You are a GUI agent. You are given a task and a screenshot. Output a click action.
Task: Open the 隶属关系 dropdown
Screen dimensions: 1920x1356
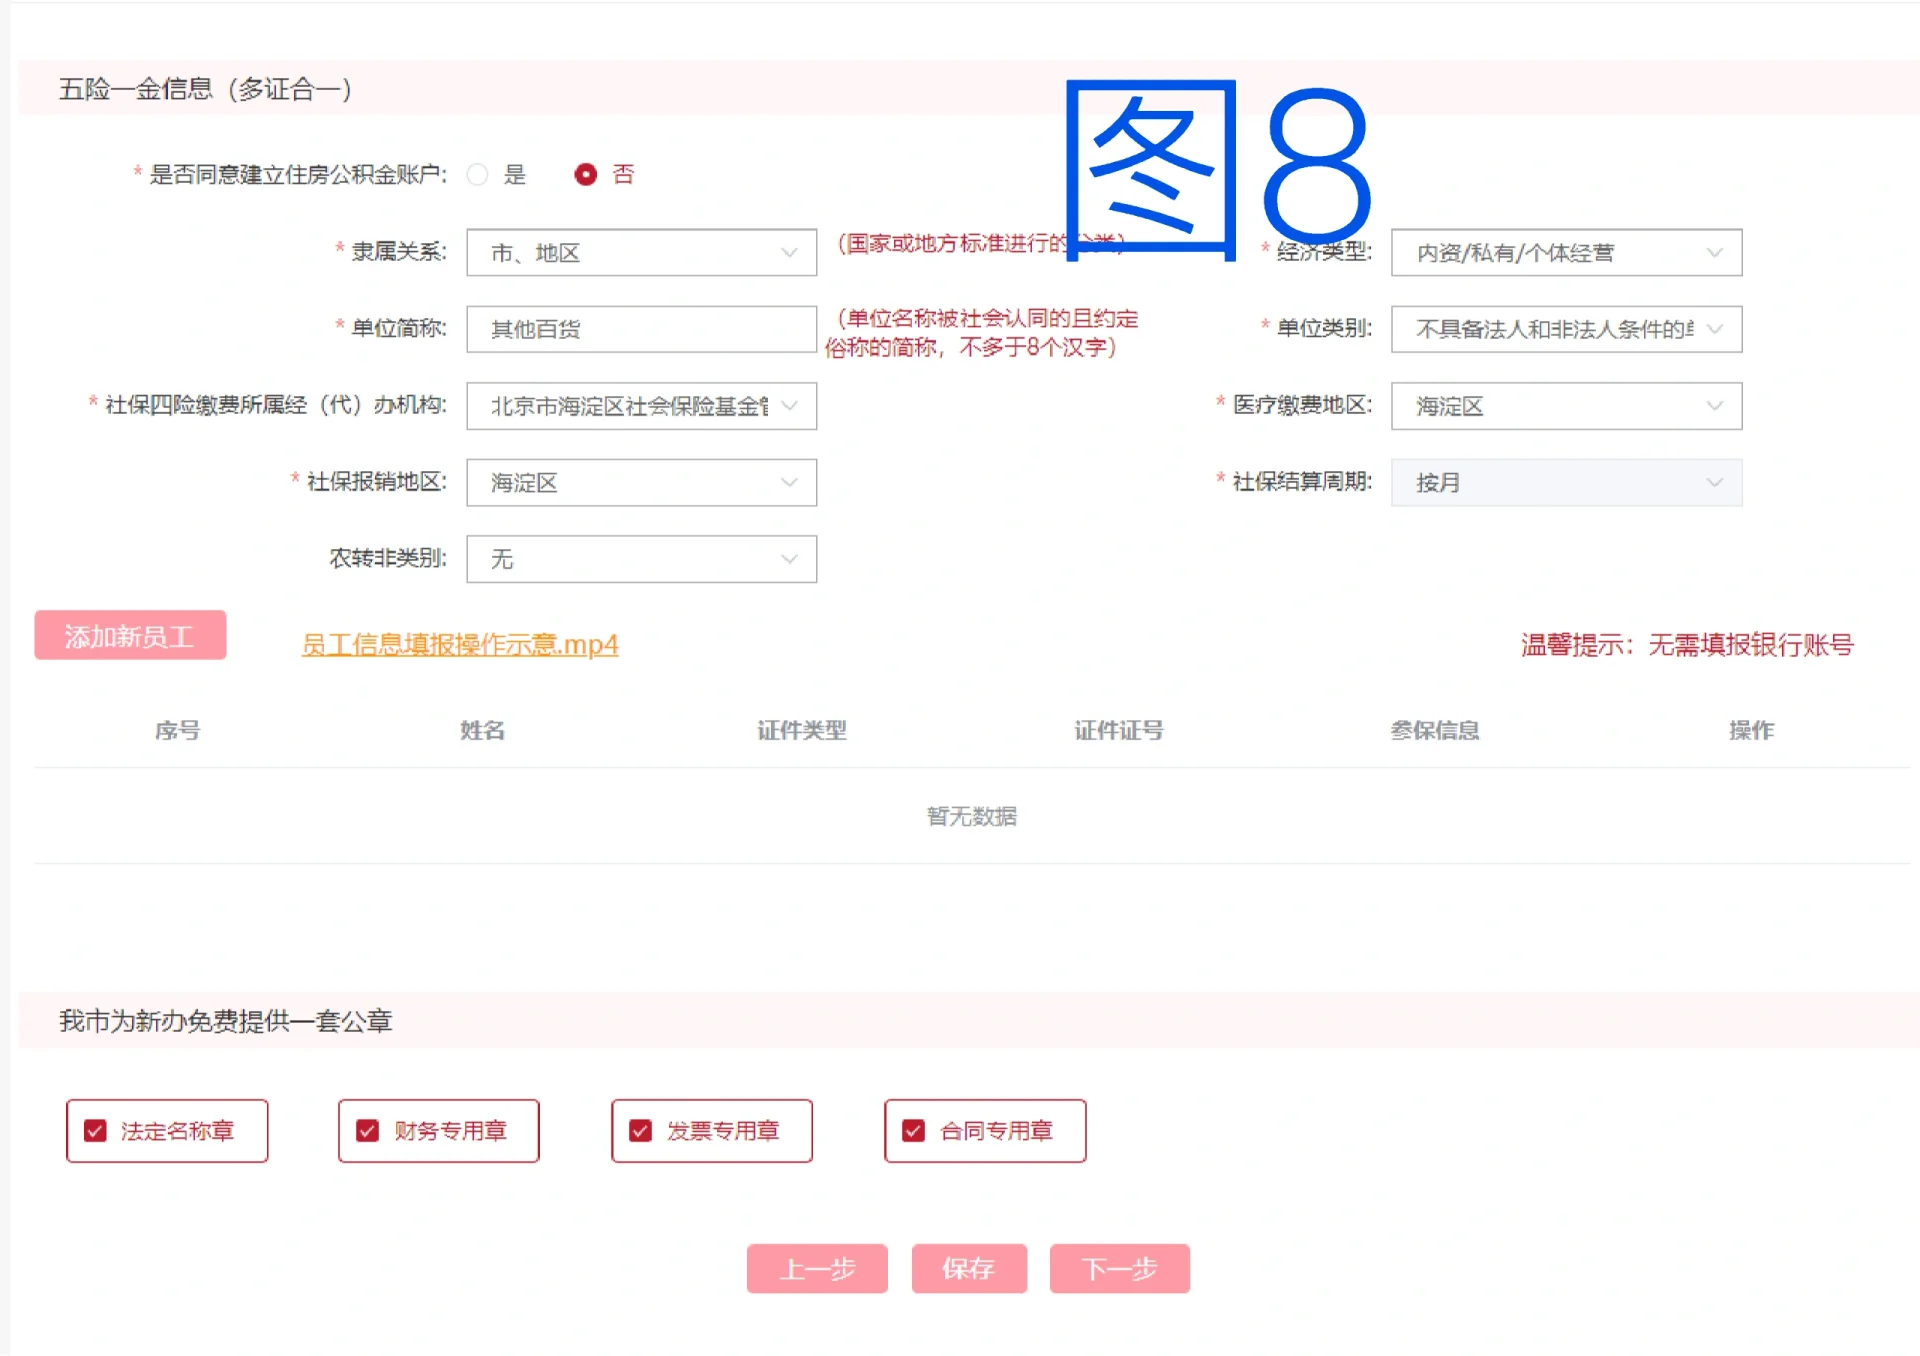641,253
